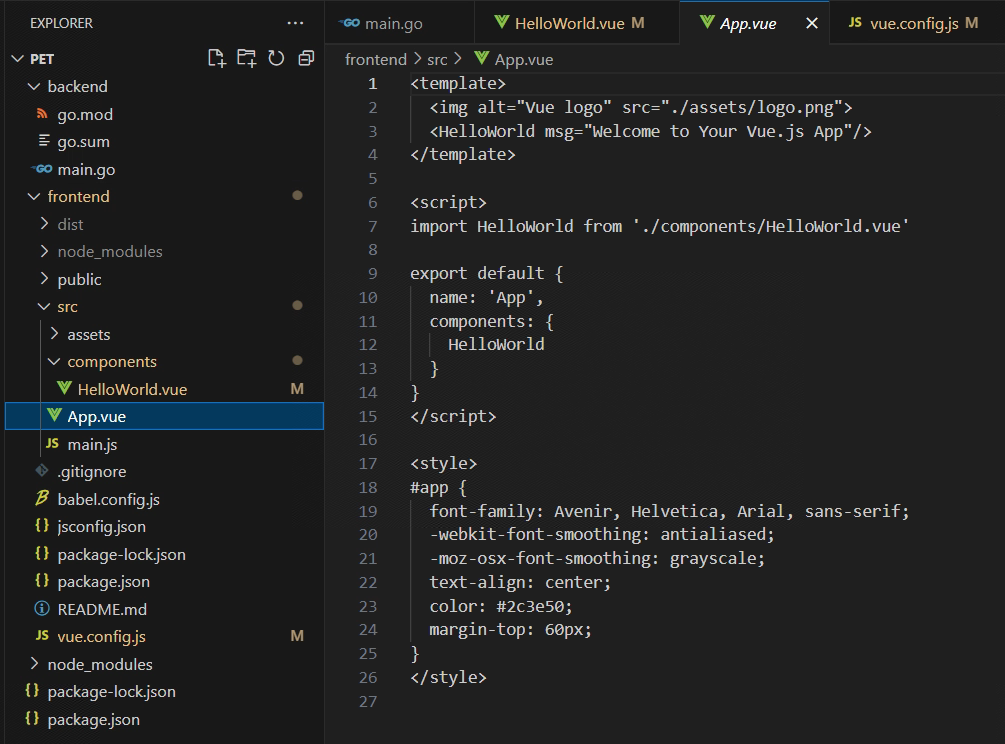Image resolution: width=1005 pixels, height=744 pixels.
Task: Click the JS icon next to vue.config.js in tree
Action: pos(42,636)
